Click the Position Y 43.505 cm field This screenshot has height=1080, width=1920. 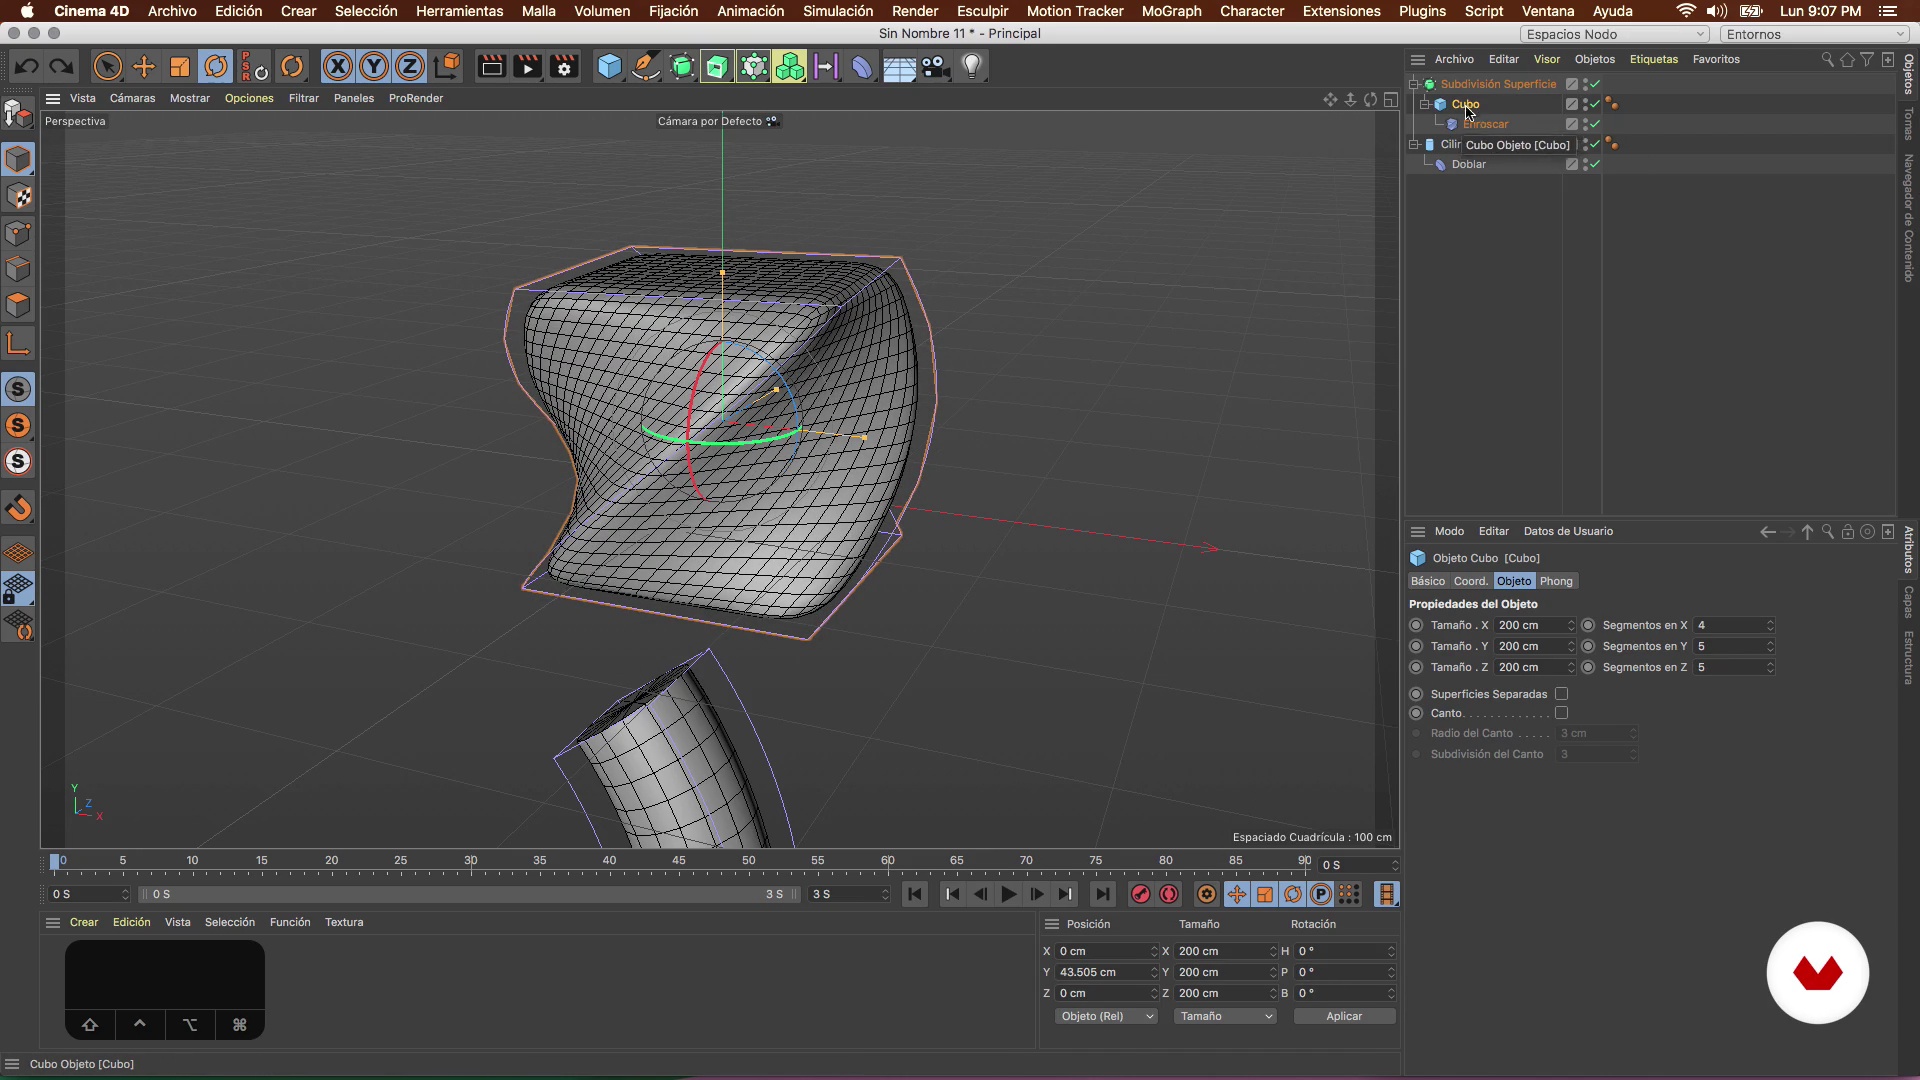(1105, 972)
